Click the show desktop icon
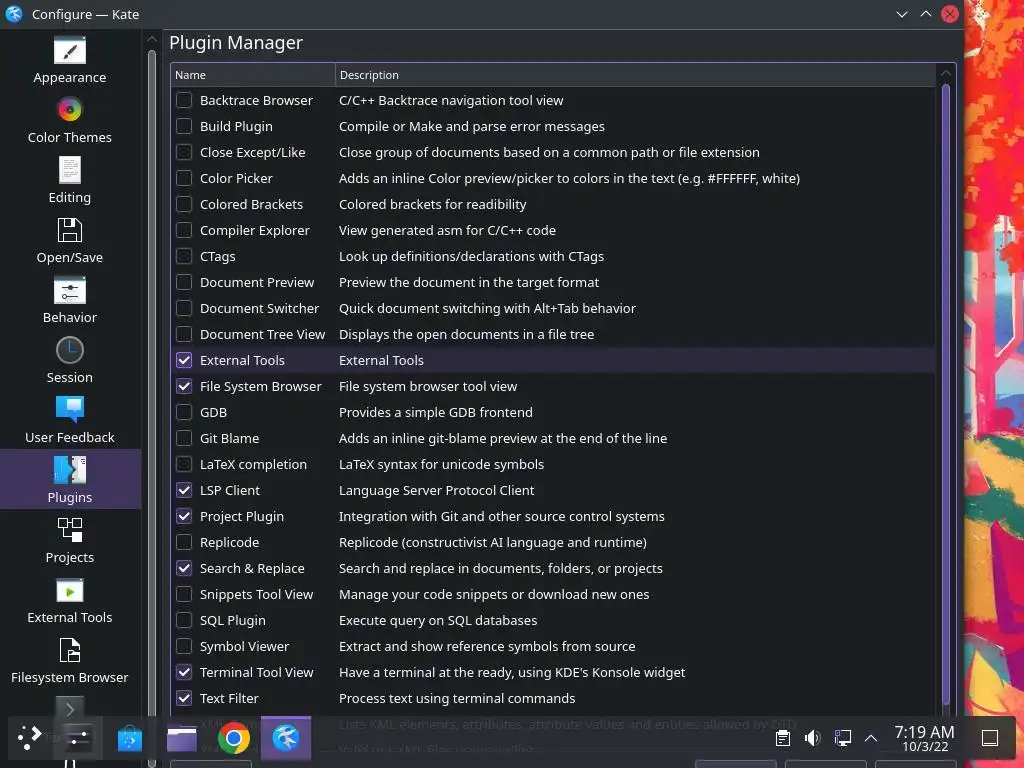The height and width of the screenshot is (768, 1024). 990,738
